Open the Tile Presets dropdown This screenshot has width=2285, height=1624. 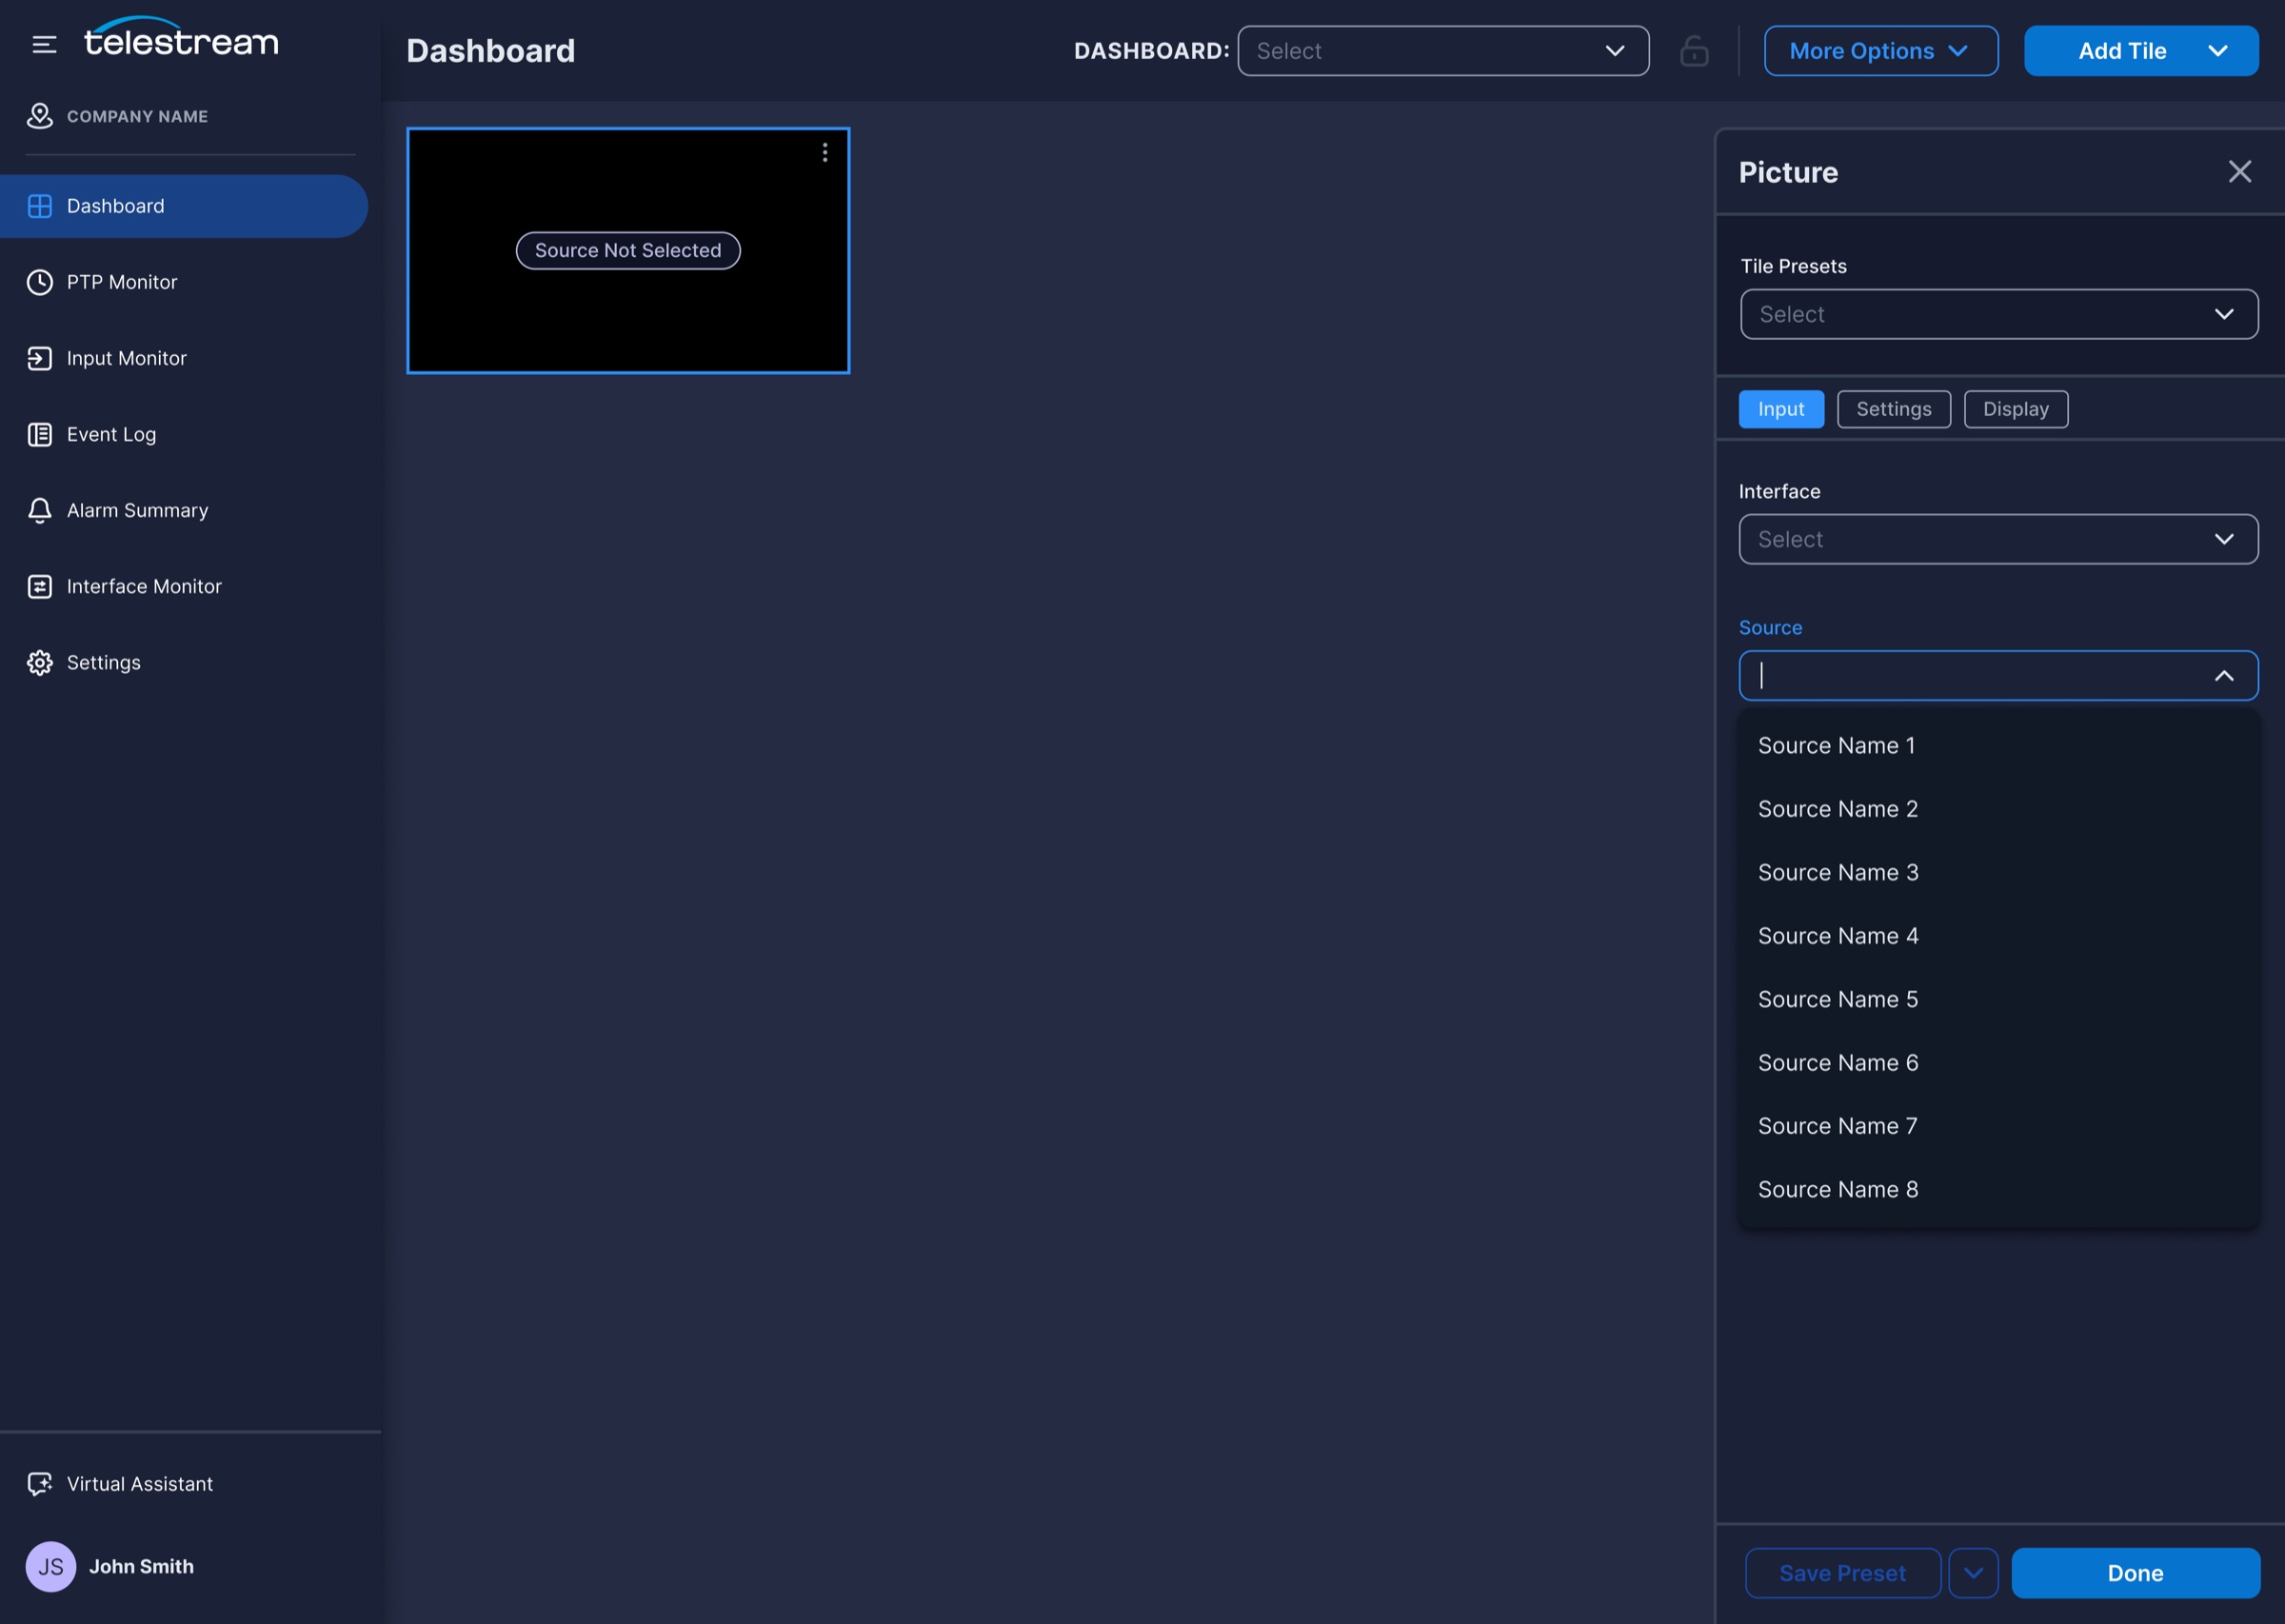pyautogui.click(x=1998, y=314)
